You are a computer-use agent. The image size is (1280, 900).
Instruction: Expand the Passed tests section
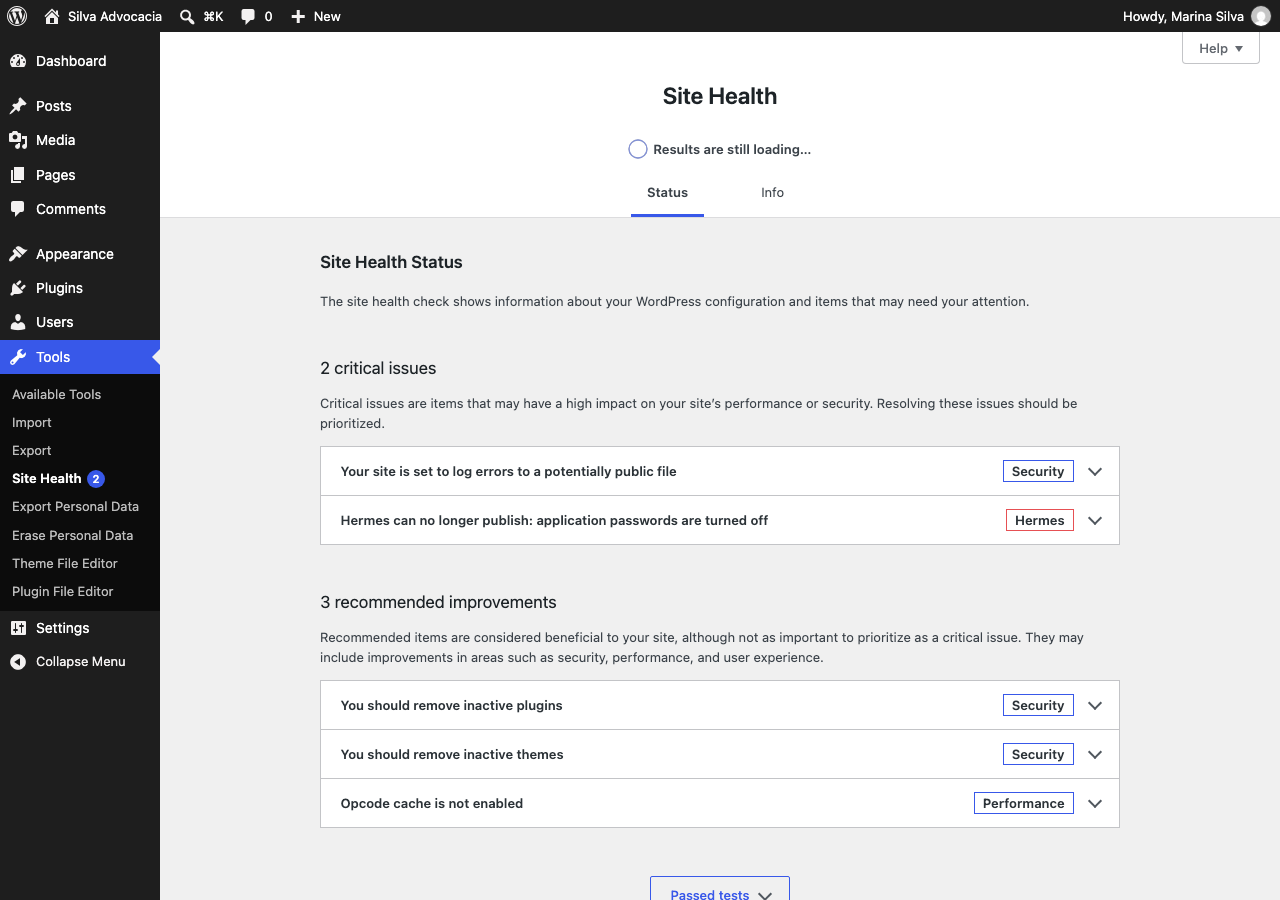[720, 889]
